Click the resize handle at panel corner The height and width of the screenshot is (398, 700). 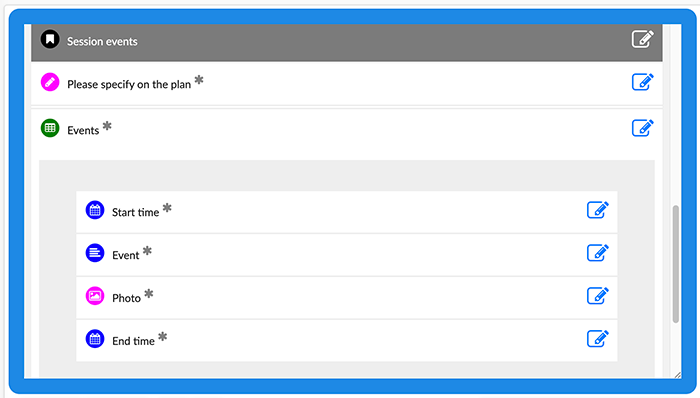click(x=678, y=375)
